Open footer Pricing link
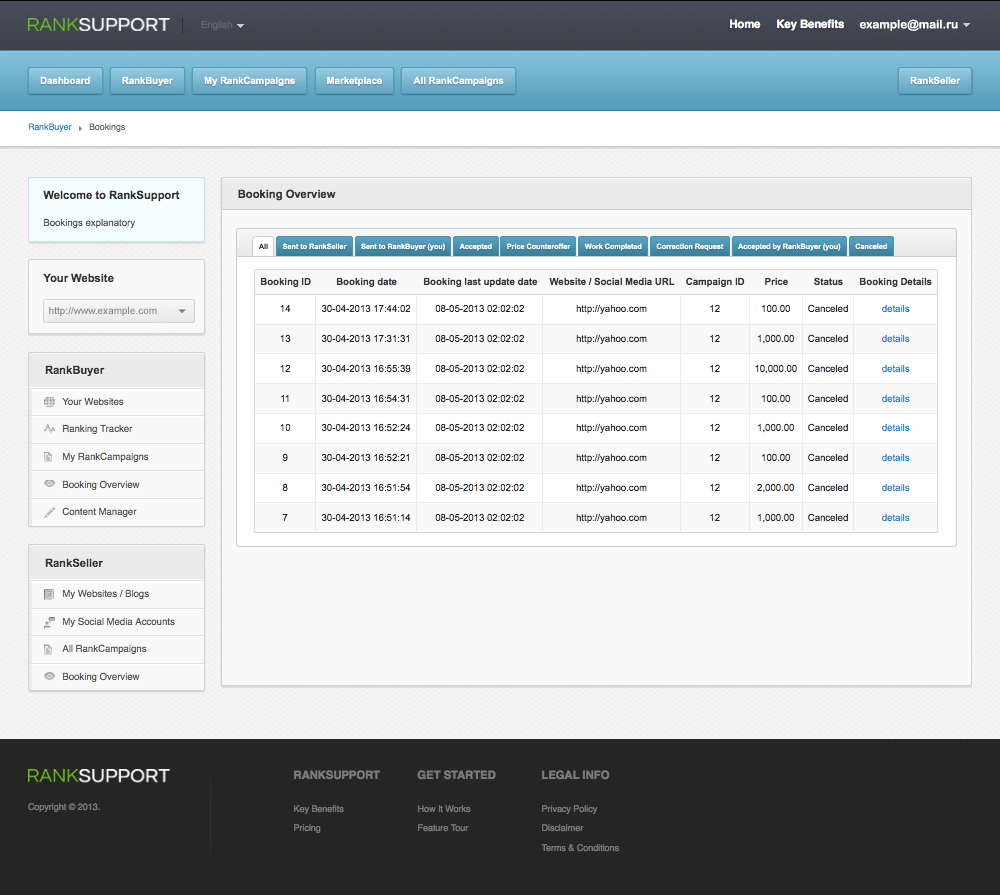1000x895 pixels. [307, 828]
